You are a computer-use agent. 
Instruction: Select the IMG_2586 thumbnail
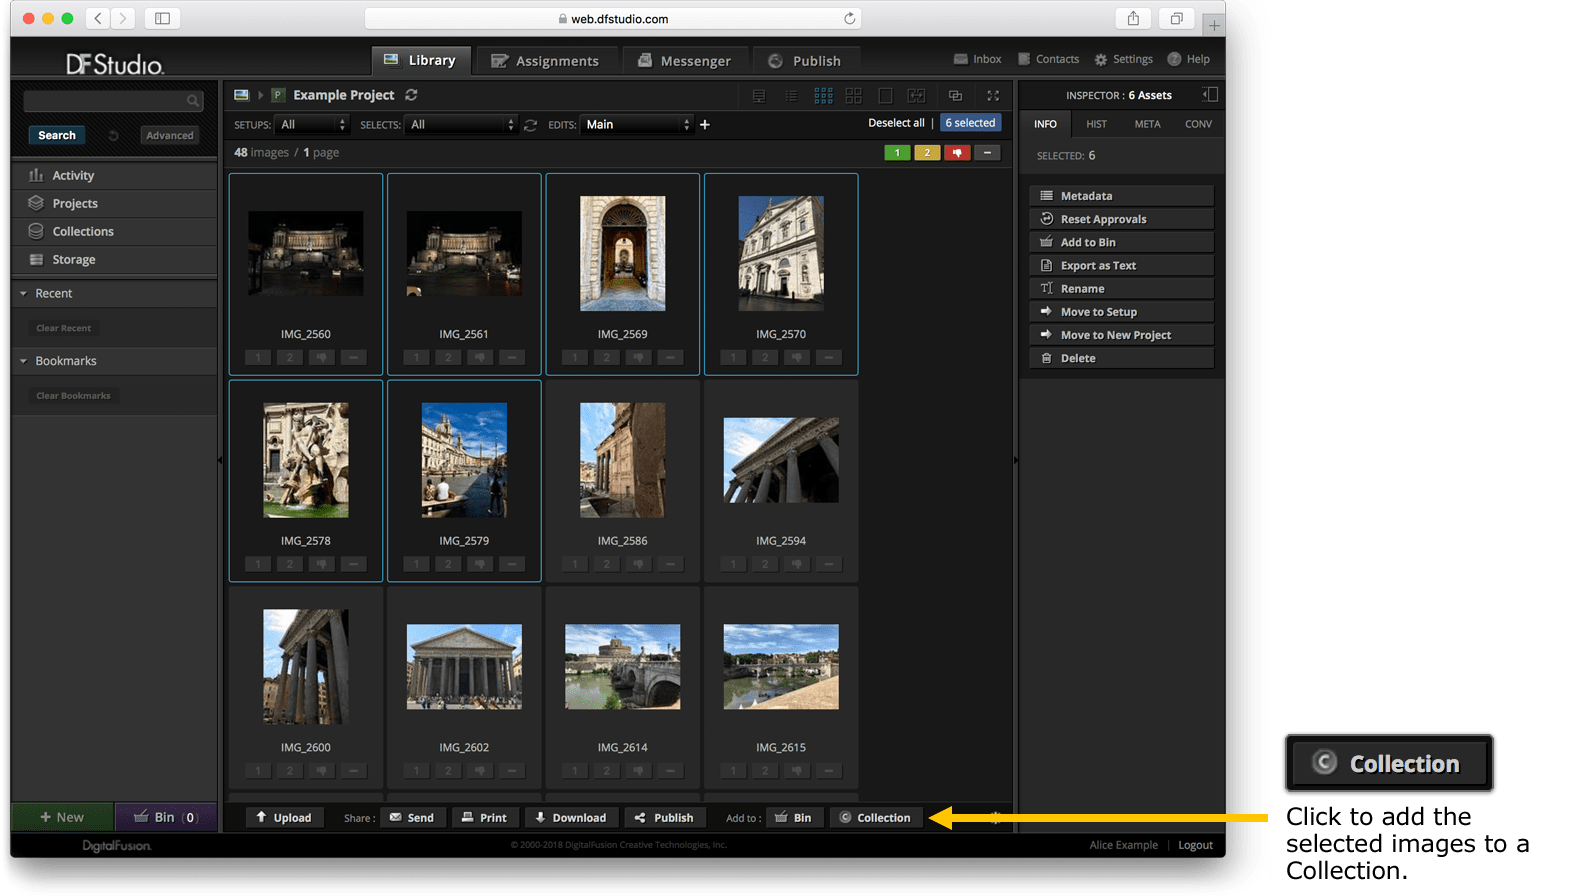click(x=622, y=461)
